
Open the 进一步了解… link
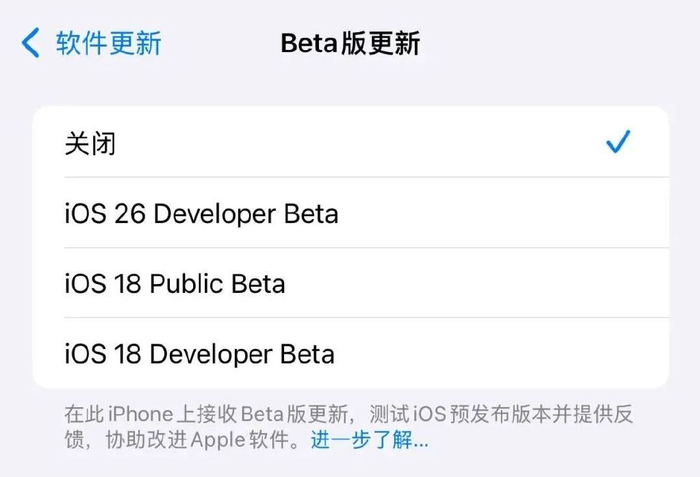[x=369, y=440]
